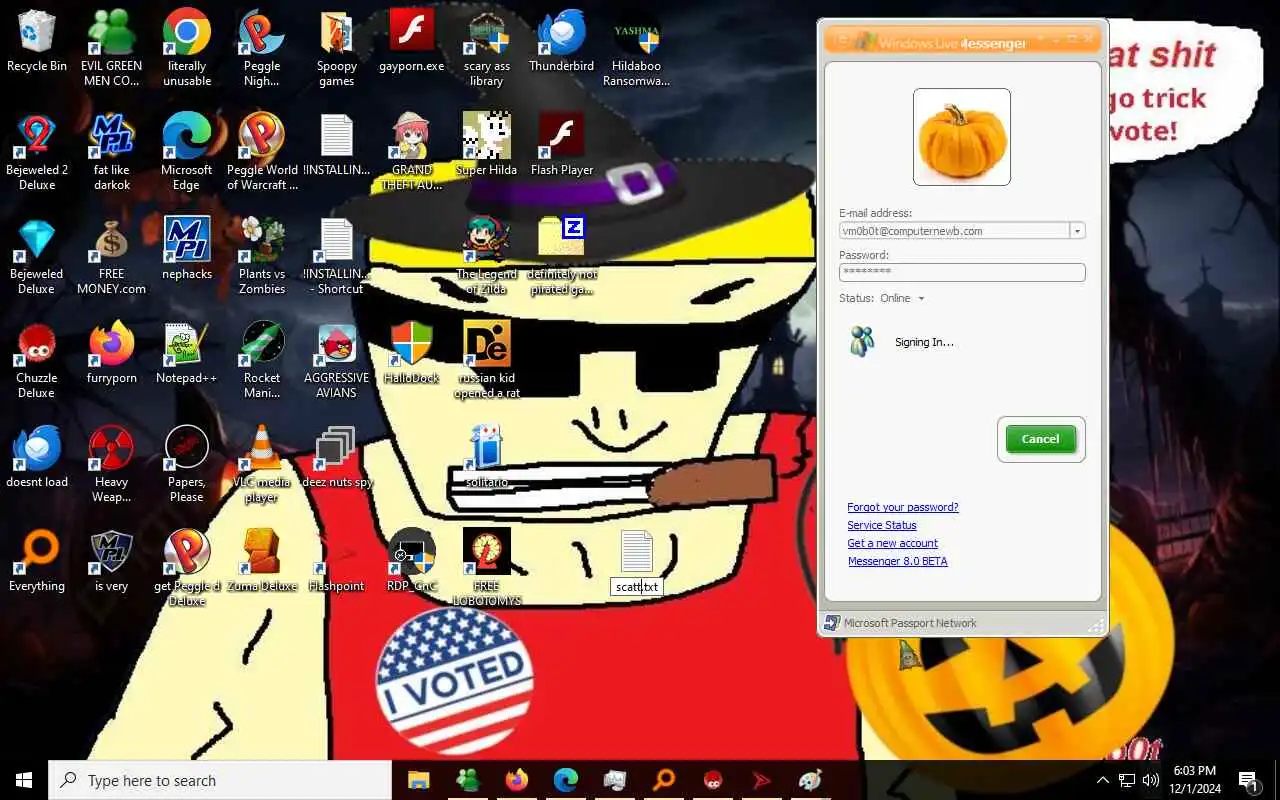Open the taskbar clock showing 6:03 PM
The height and width of the screenshot is (800, 1280).
[x=1194, y=780]
